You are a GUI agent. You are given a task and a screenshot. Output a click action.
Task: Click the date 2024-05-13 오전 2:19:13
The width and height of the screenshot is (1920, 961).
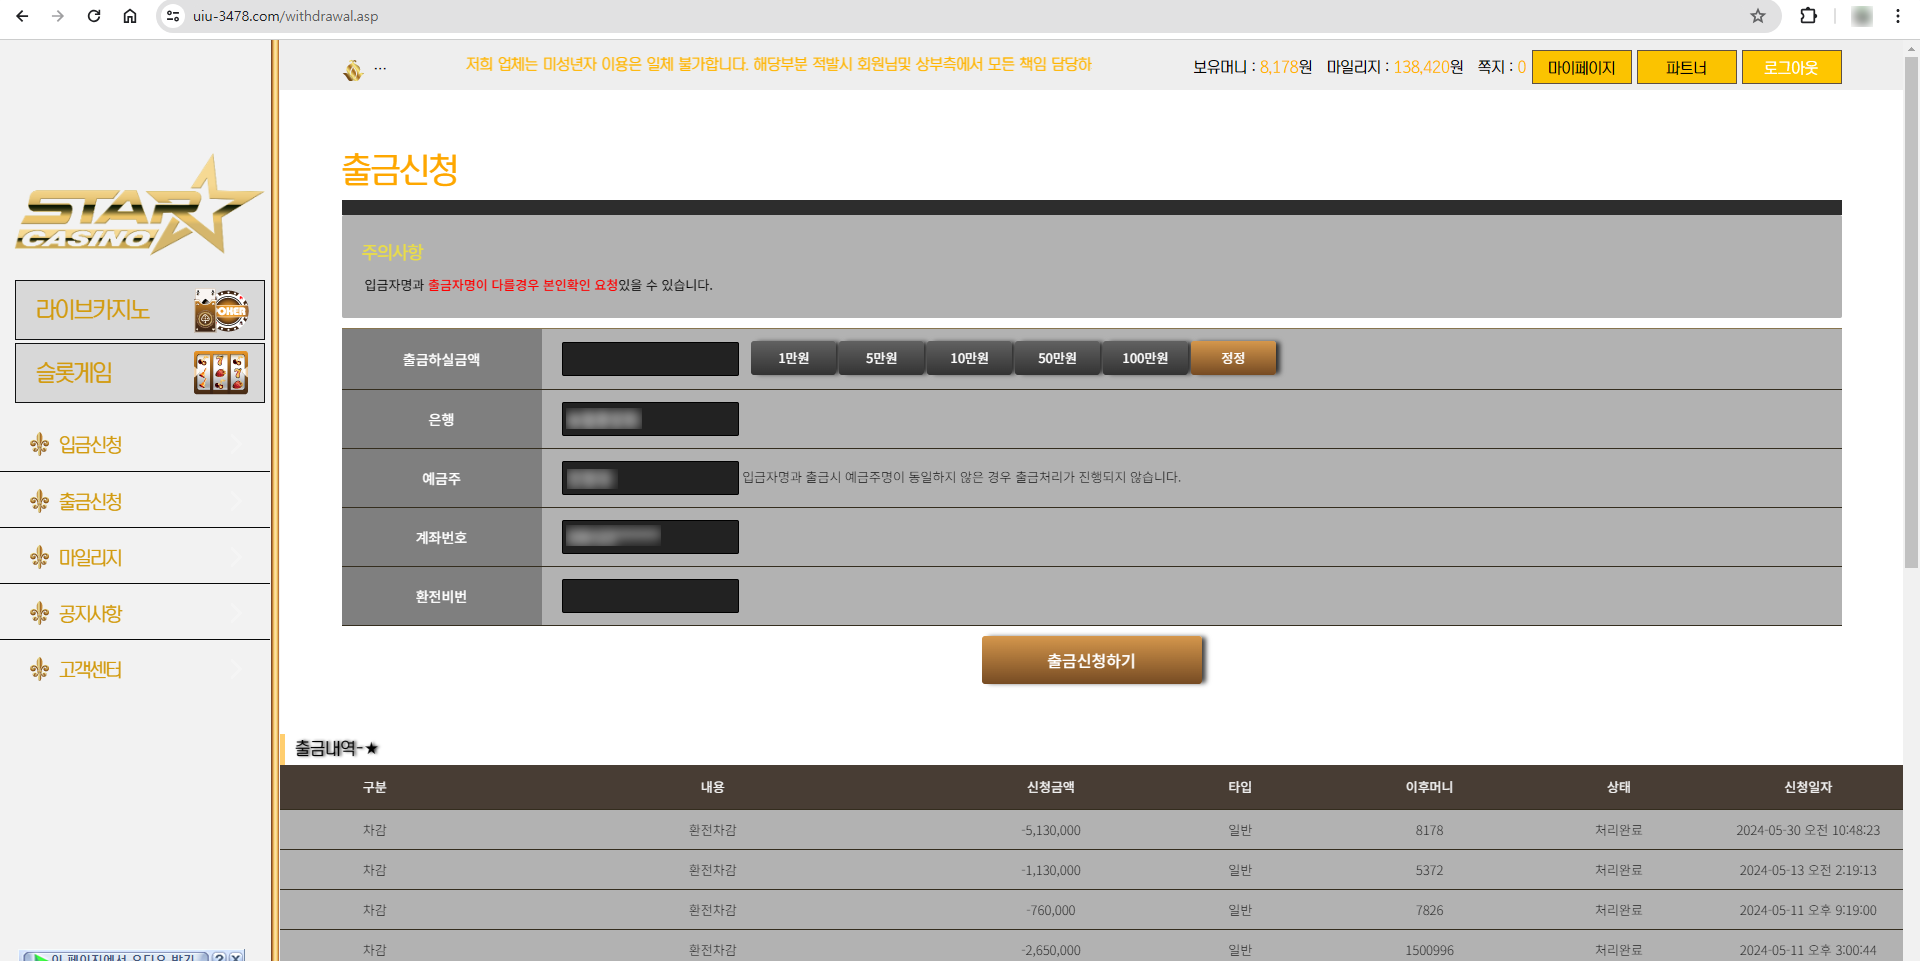[x=1808, y=870]
